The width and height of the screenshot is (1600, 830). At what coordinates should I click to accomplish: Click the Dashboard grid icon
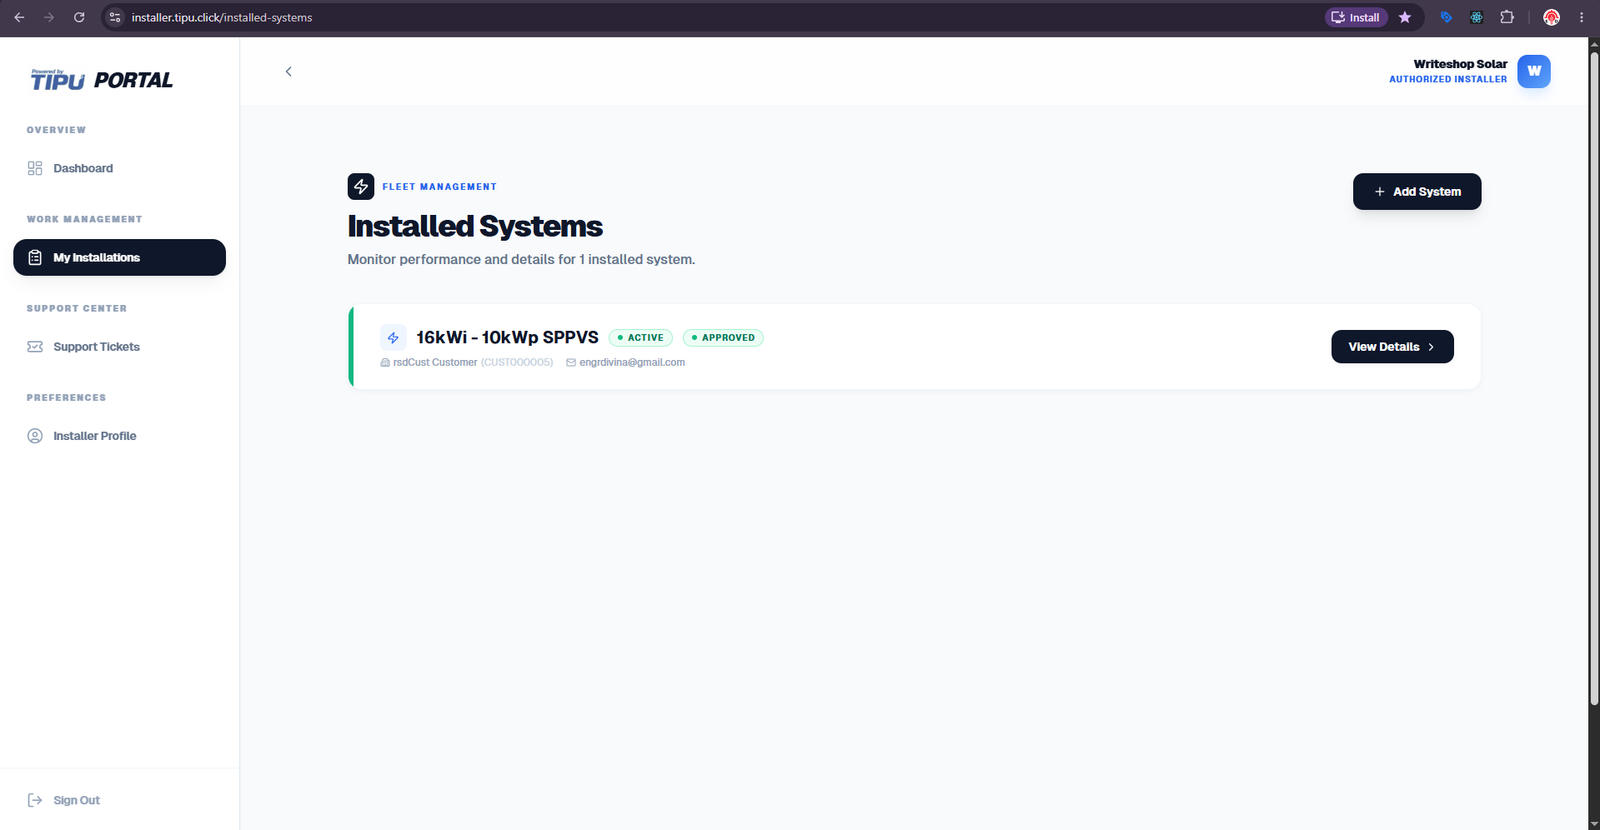coord(35,168)
